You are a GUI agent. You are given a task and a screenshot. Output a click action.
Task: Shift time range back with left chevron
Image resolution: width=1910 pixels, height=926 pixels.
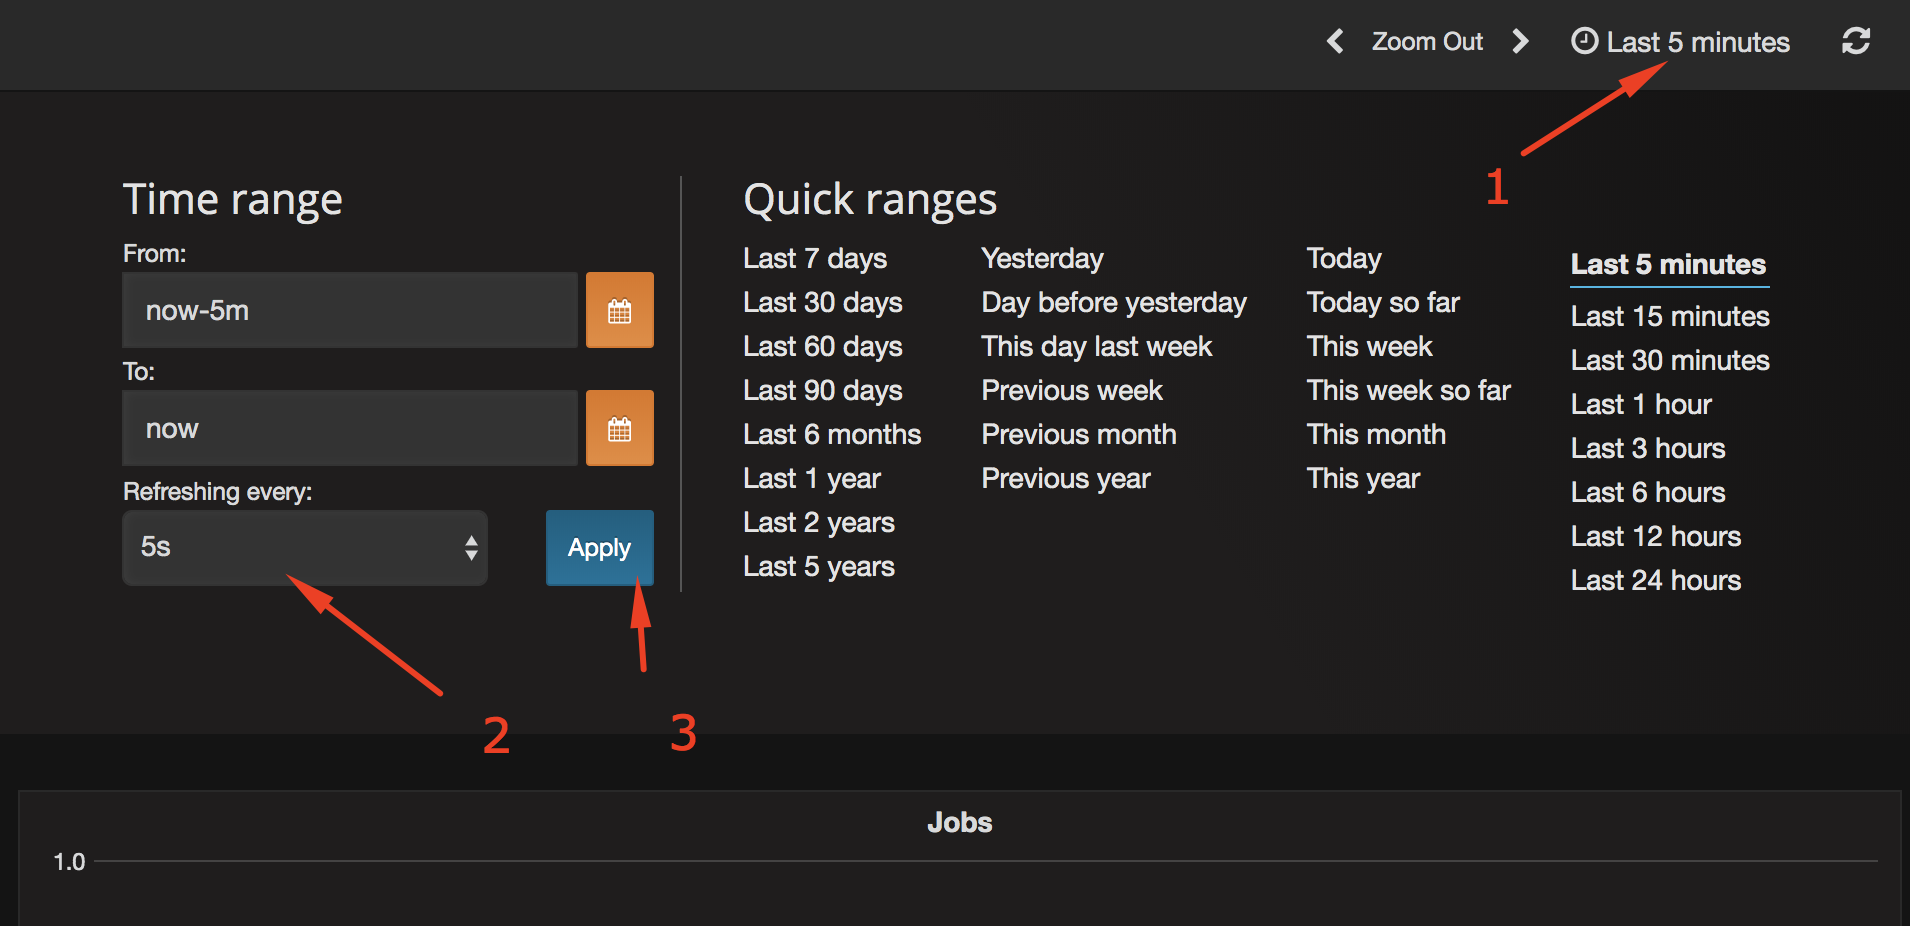(x=1335, y=41)
